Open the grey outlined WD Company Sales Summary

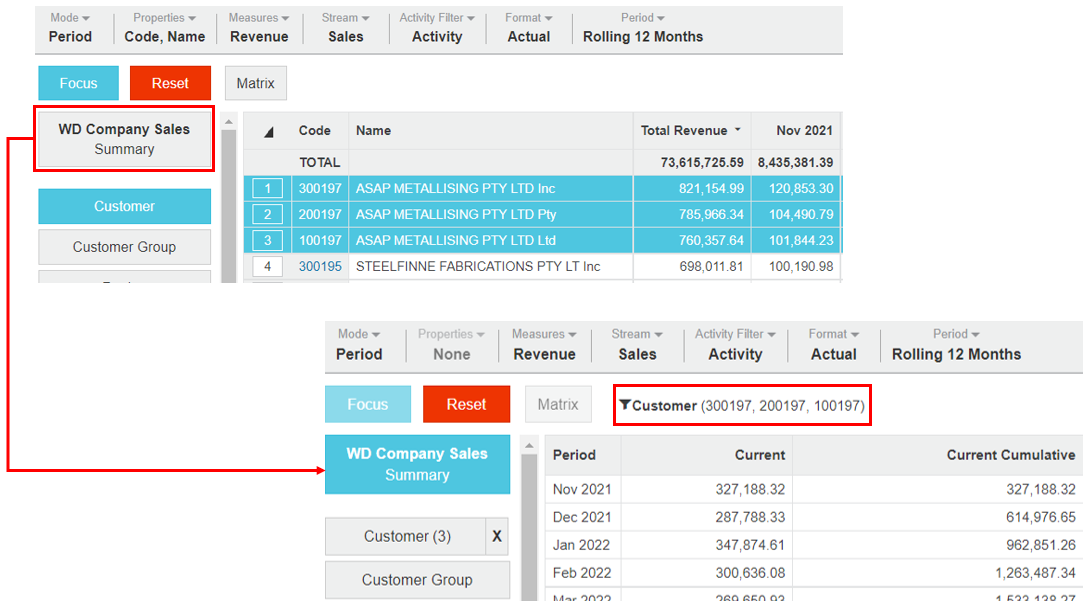click(x=124, y=139)
